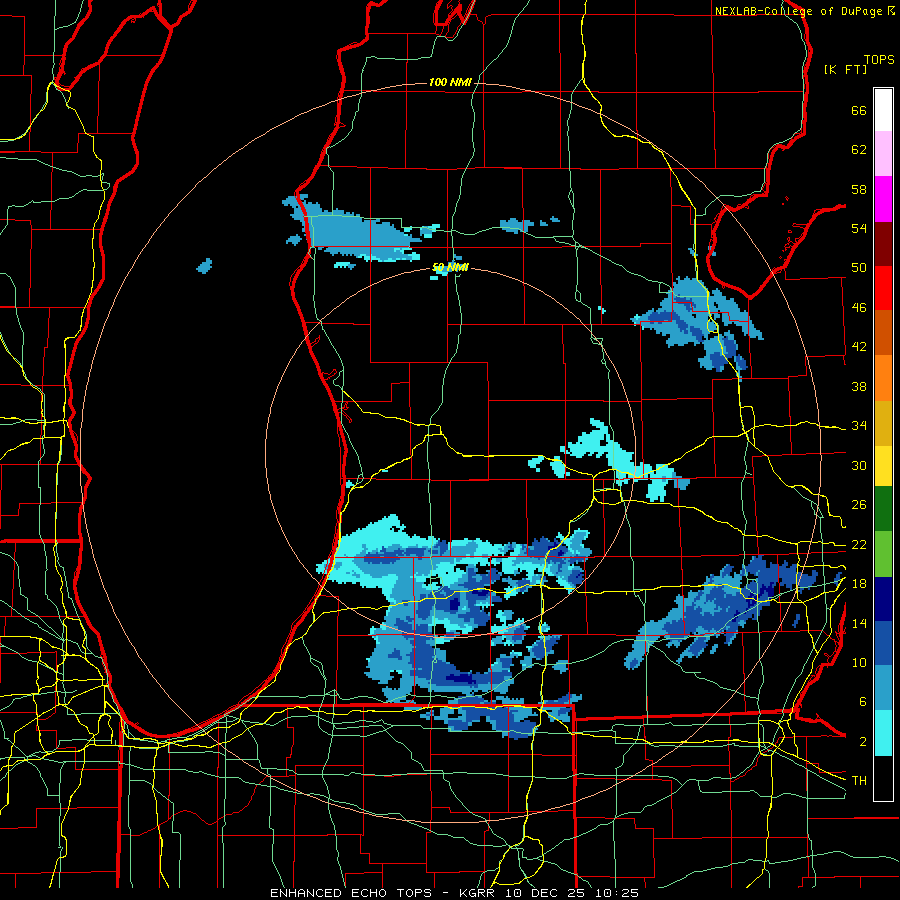Click the bright yellow legend swatch

(883, 466)
